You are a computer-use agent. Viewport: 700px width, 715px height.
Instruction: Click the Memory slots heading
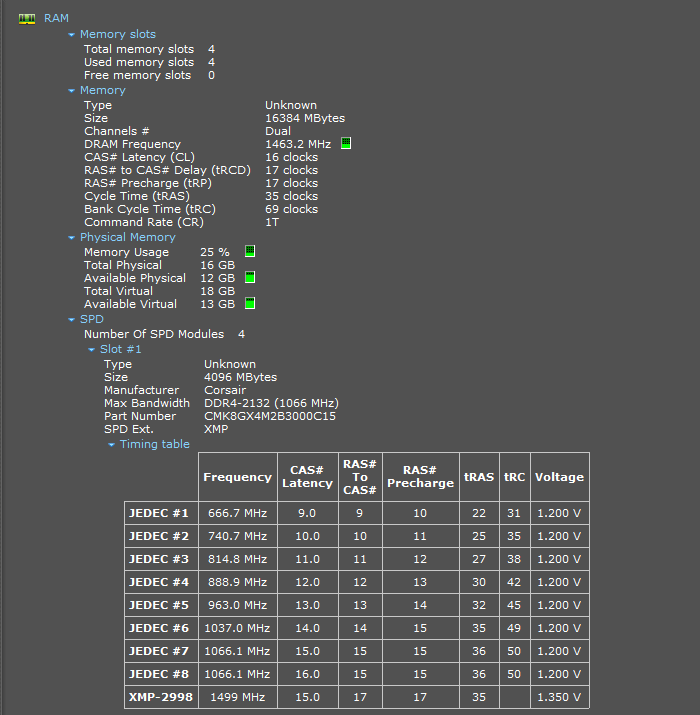point(118,34)
